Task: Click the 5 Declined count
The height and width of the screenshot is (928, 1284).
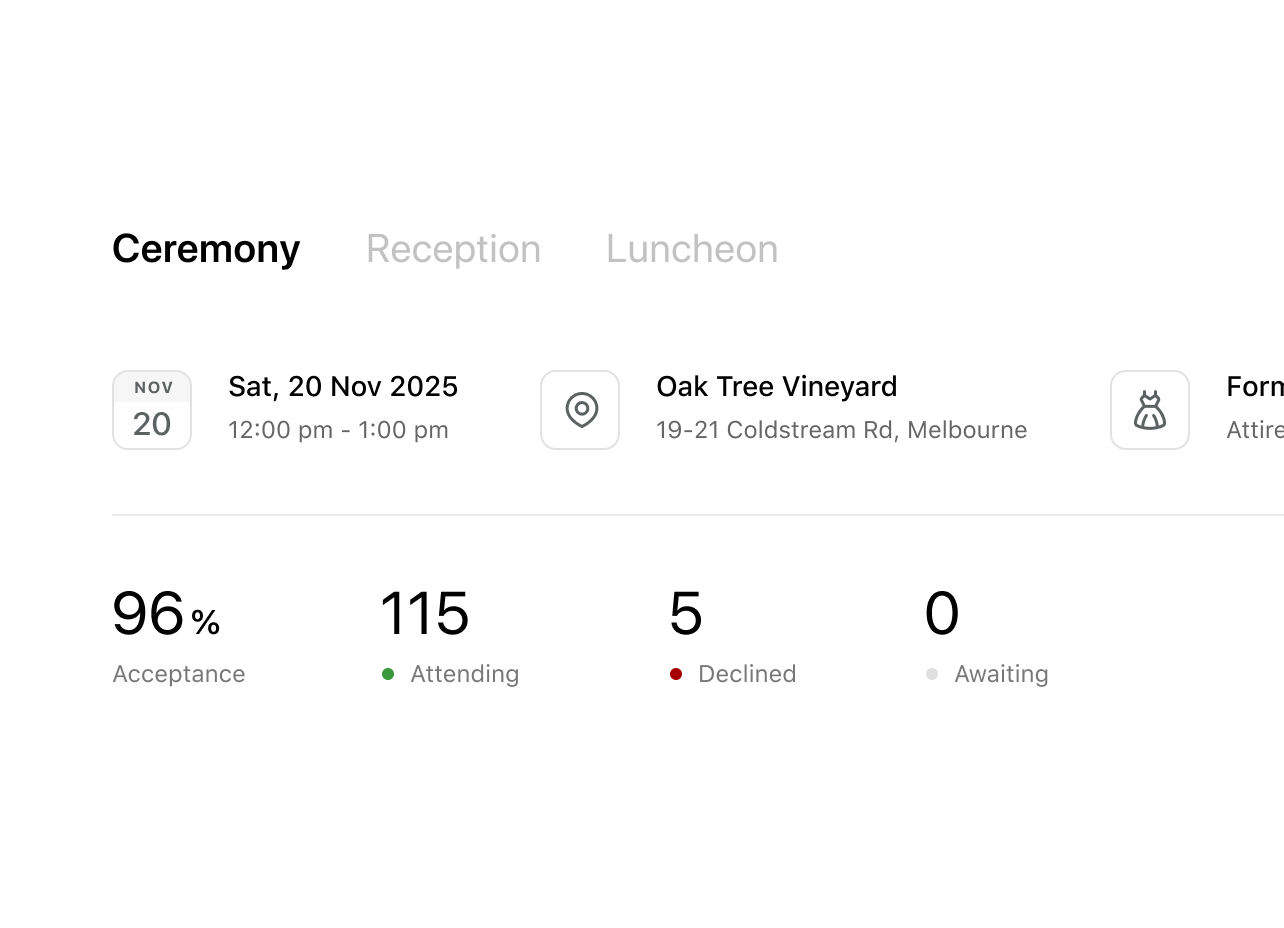Action: (687, 613)
